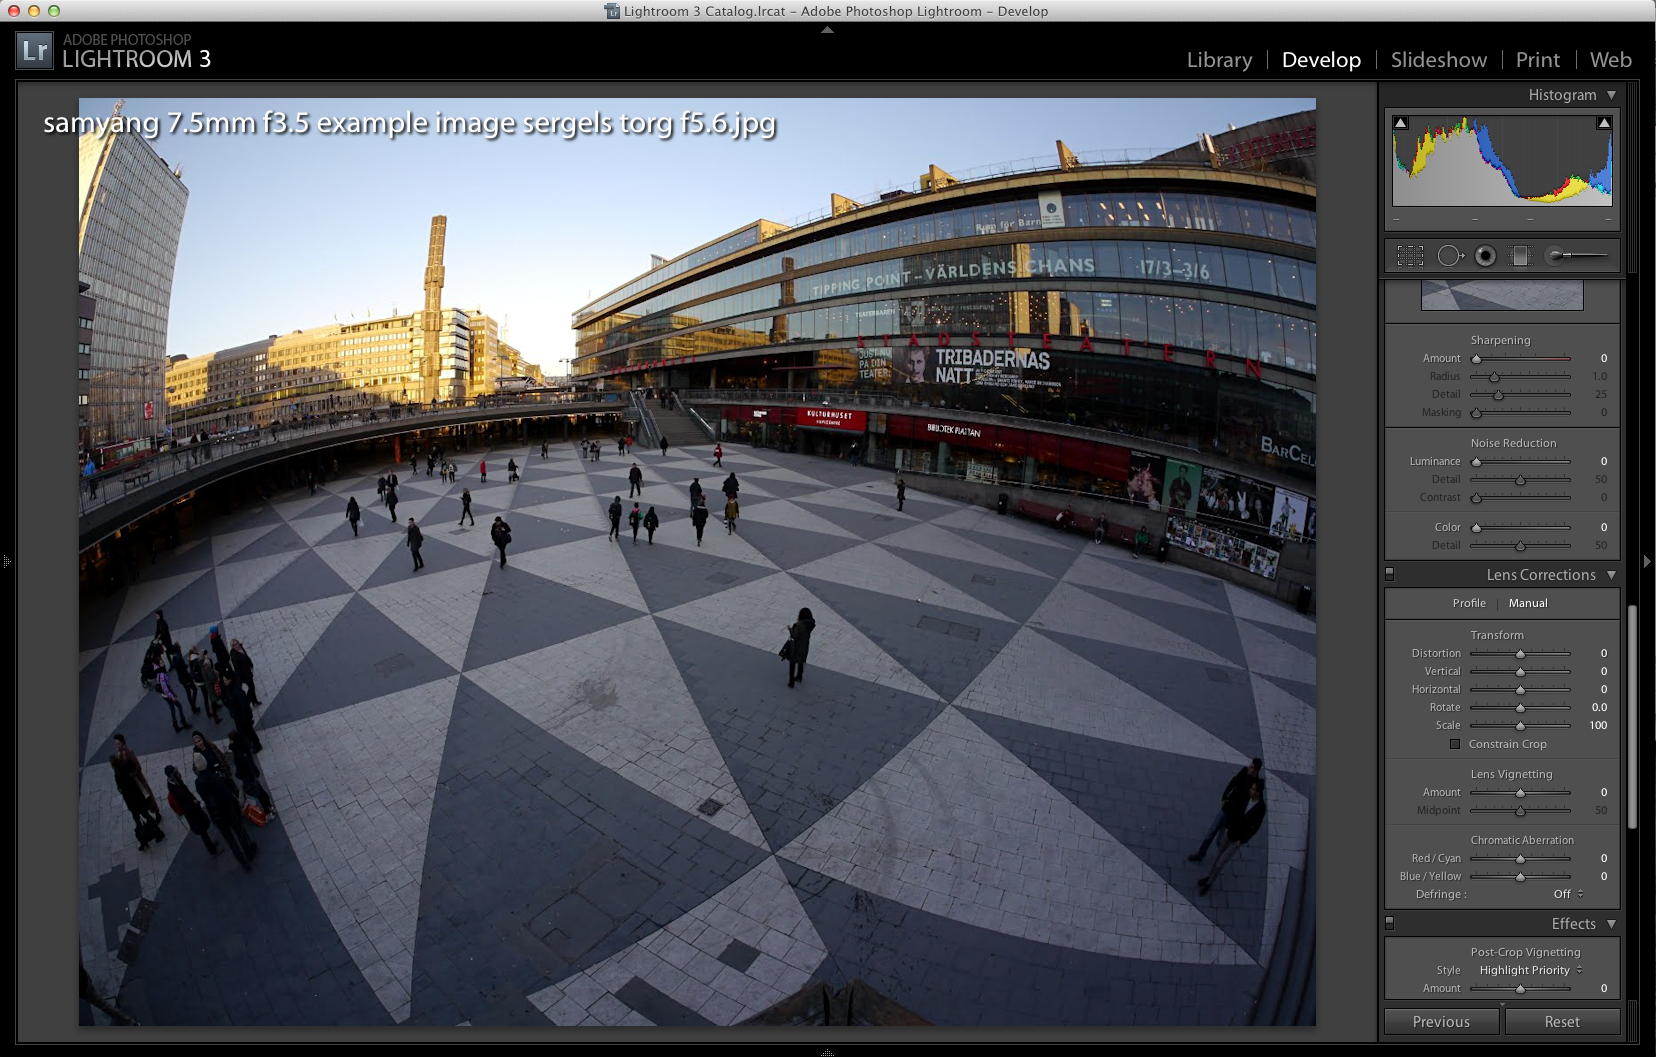Adjust the Blue / Yellow slider
Screen dimensions: 1656x1057
1520,876
